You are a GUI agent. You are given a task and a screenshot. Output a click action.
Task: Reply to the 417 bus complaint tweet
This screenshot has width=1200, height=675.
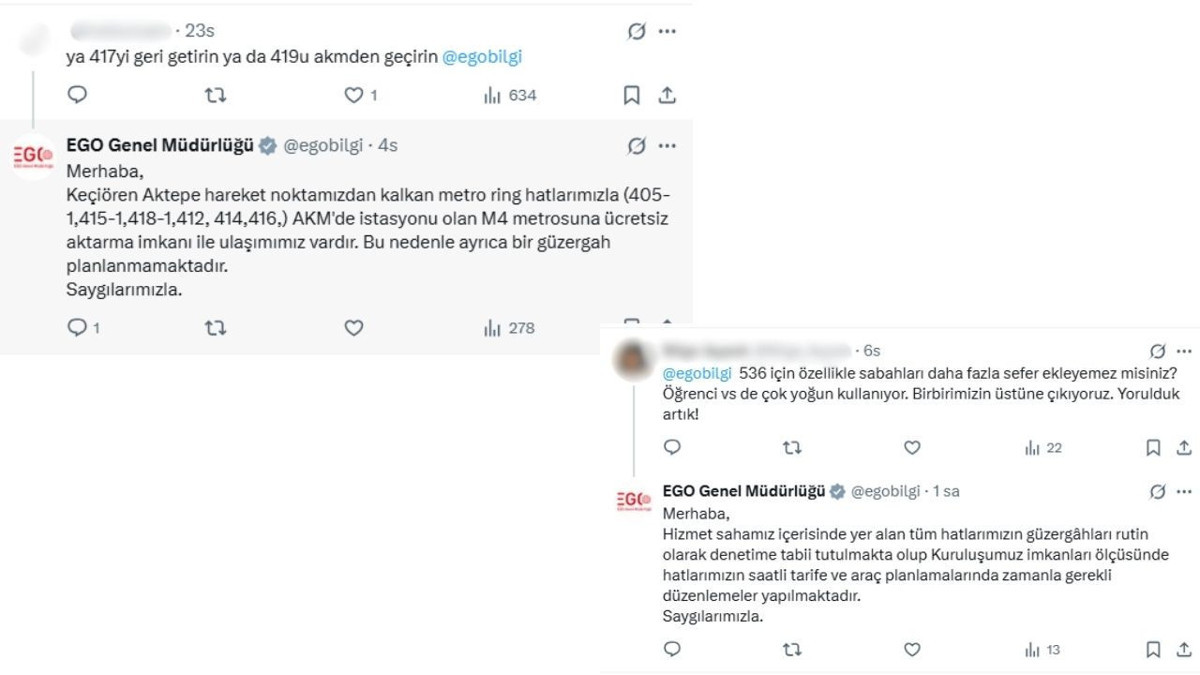[x=77, y=95]
